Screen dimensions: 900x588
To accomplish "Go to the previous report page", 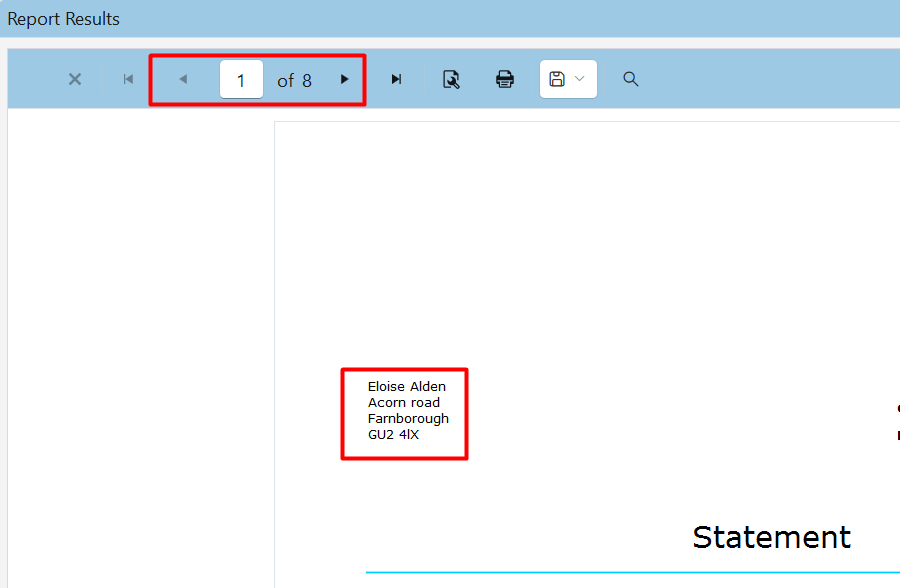I will (183, 79).
